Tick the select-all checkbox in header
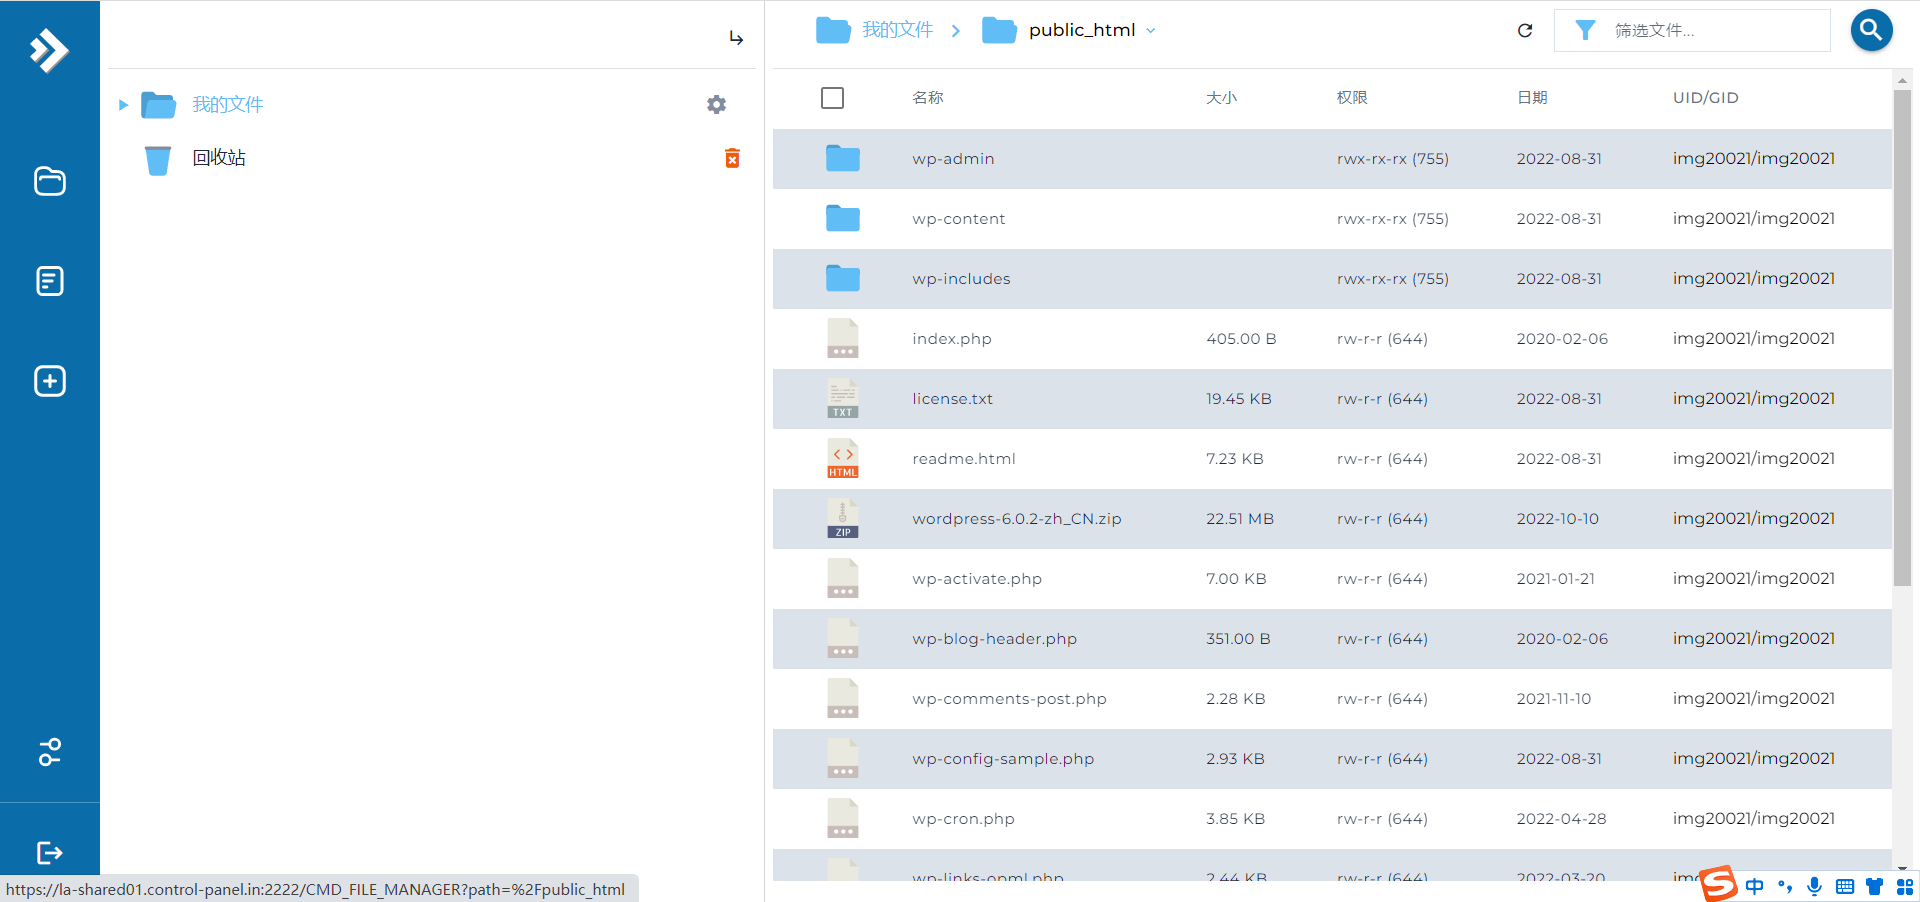The width and height of the screenshot is (1920, 902). click(832, 98)
